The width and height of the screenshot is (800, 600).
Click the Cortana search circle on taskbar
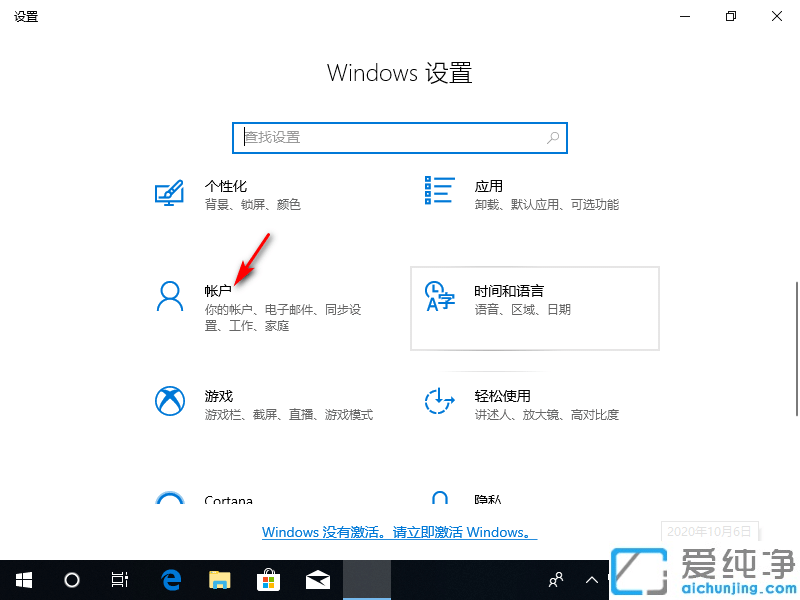71,580
